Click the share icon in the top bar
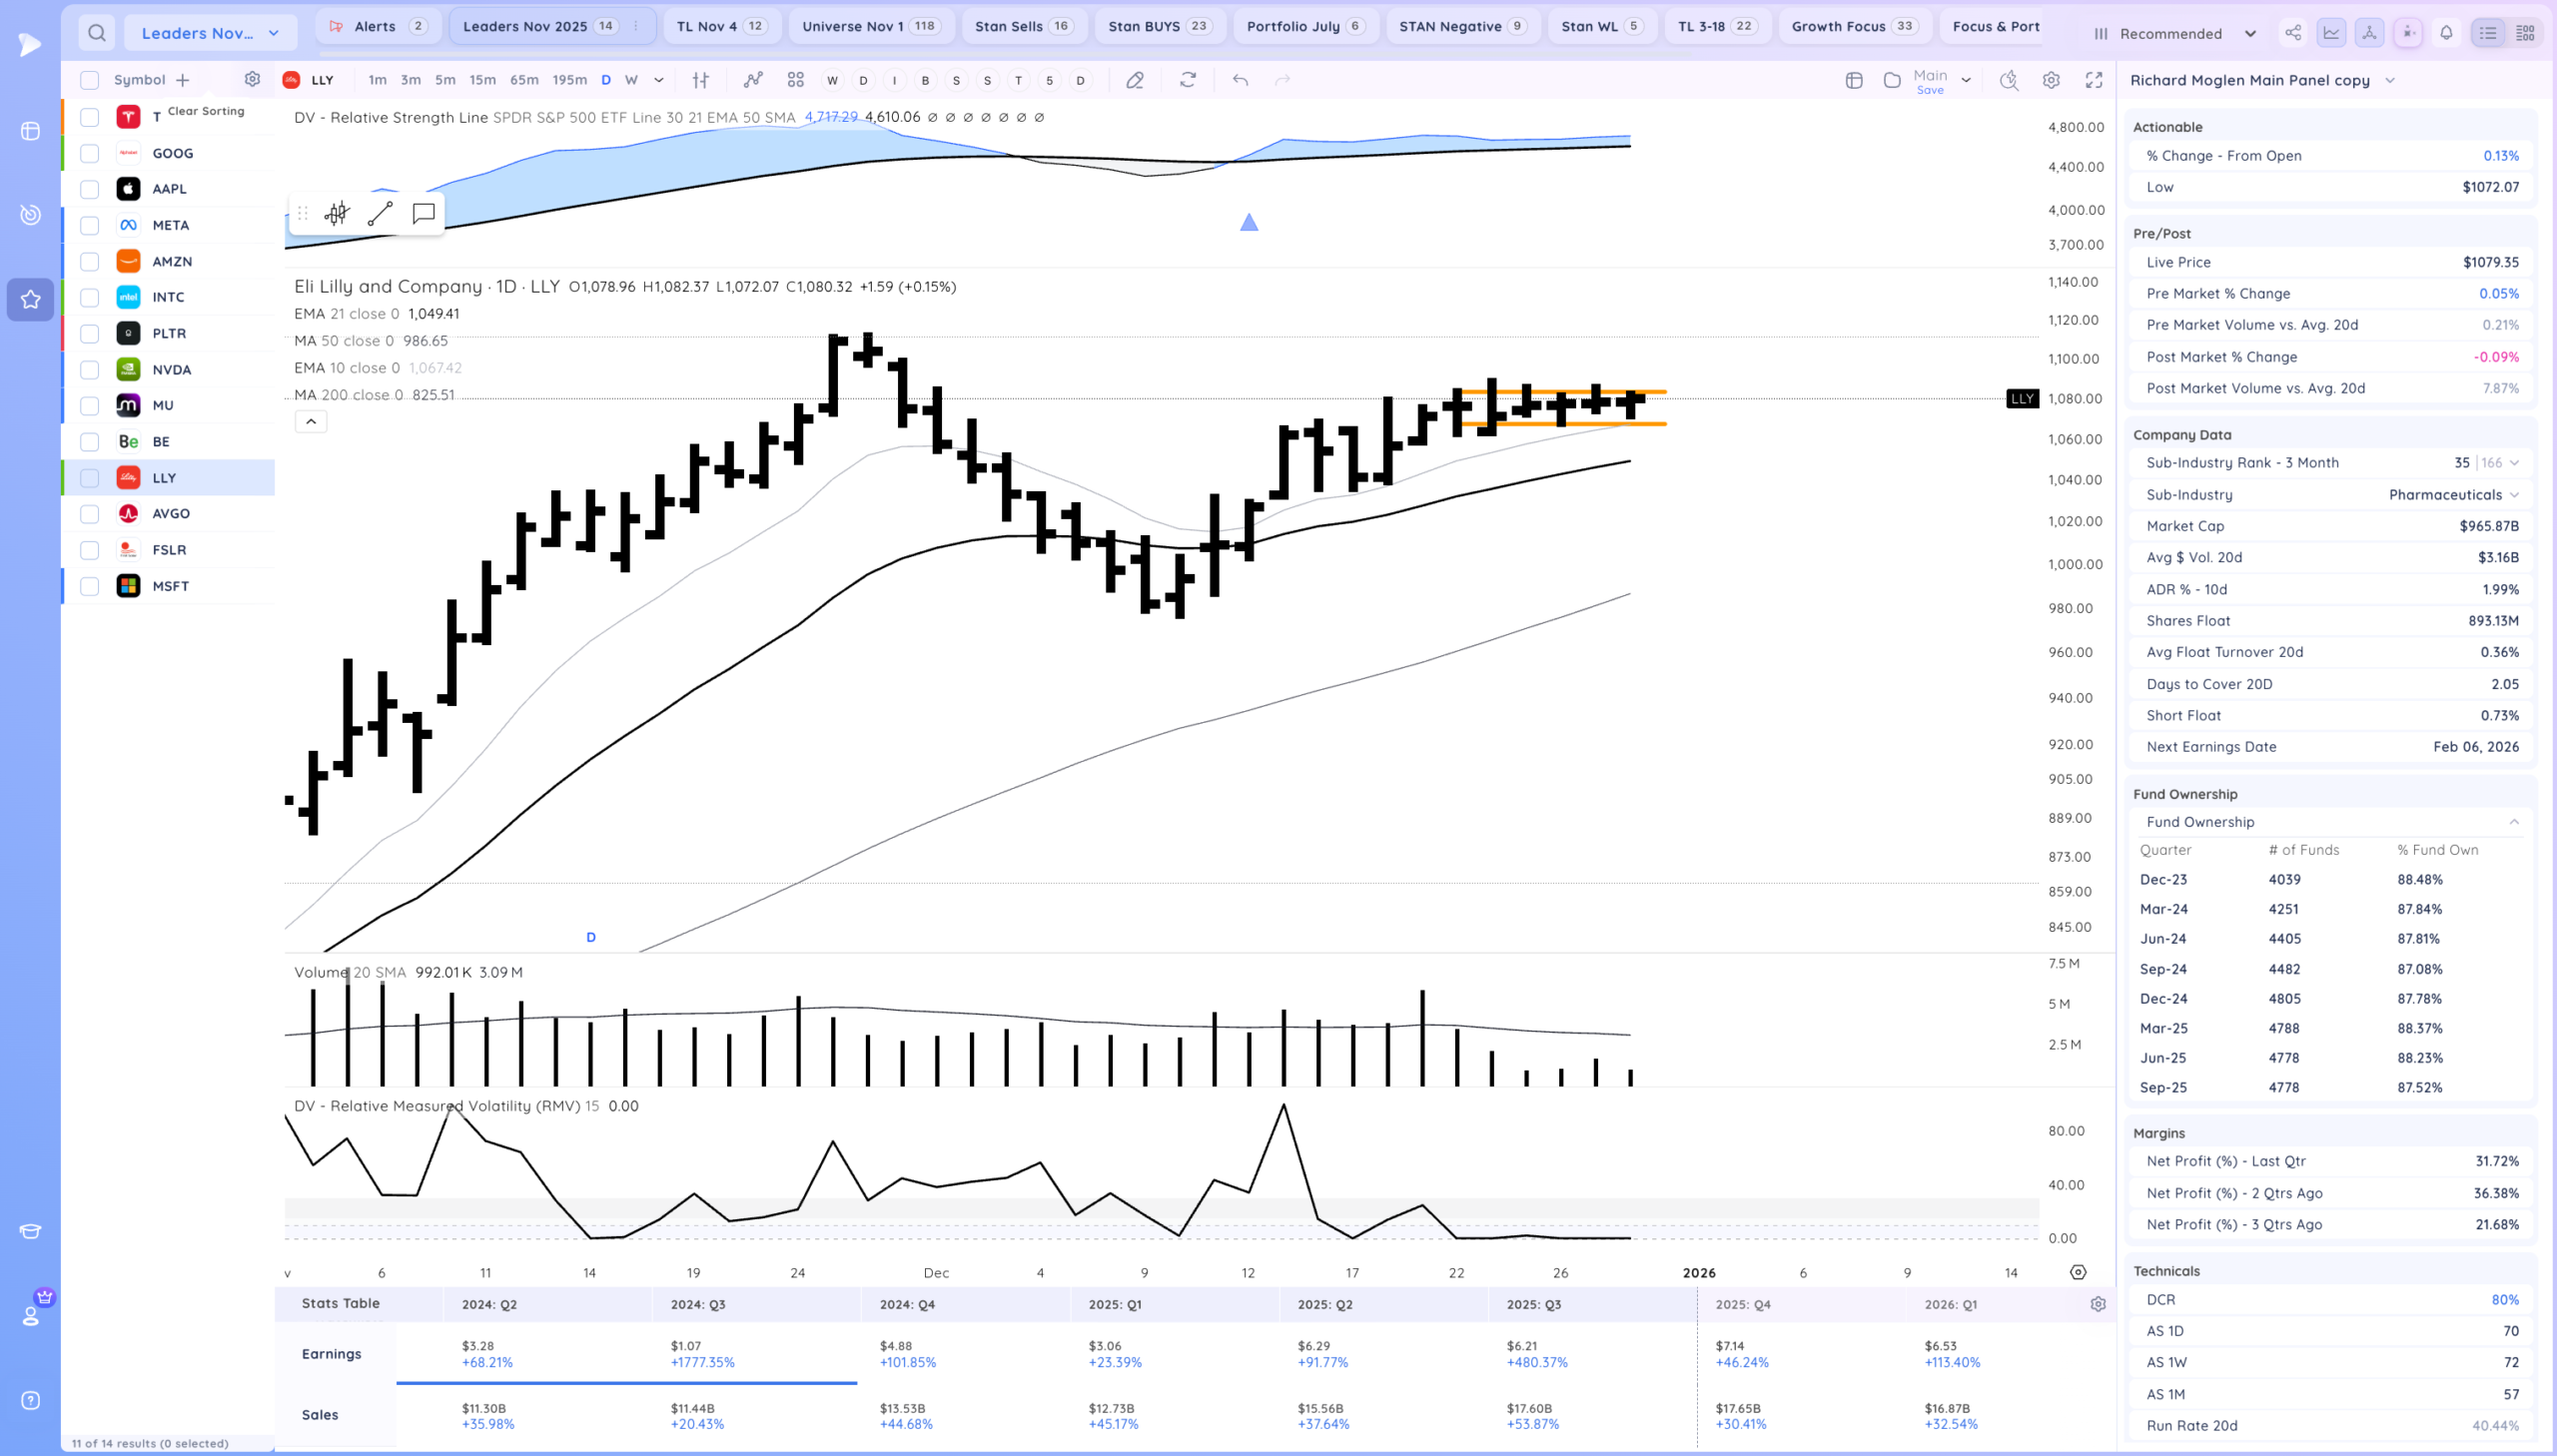This screenshot has width=2557, height=1456. [2292, 33]
